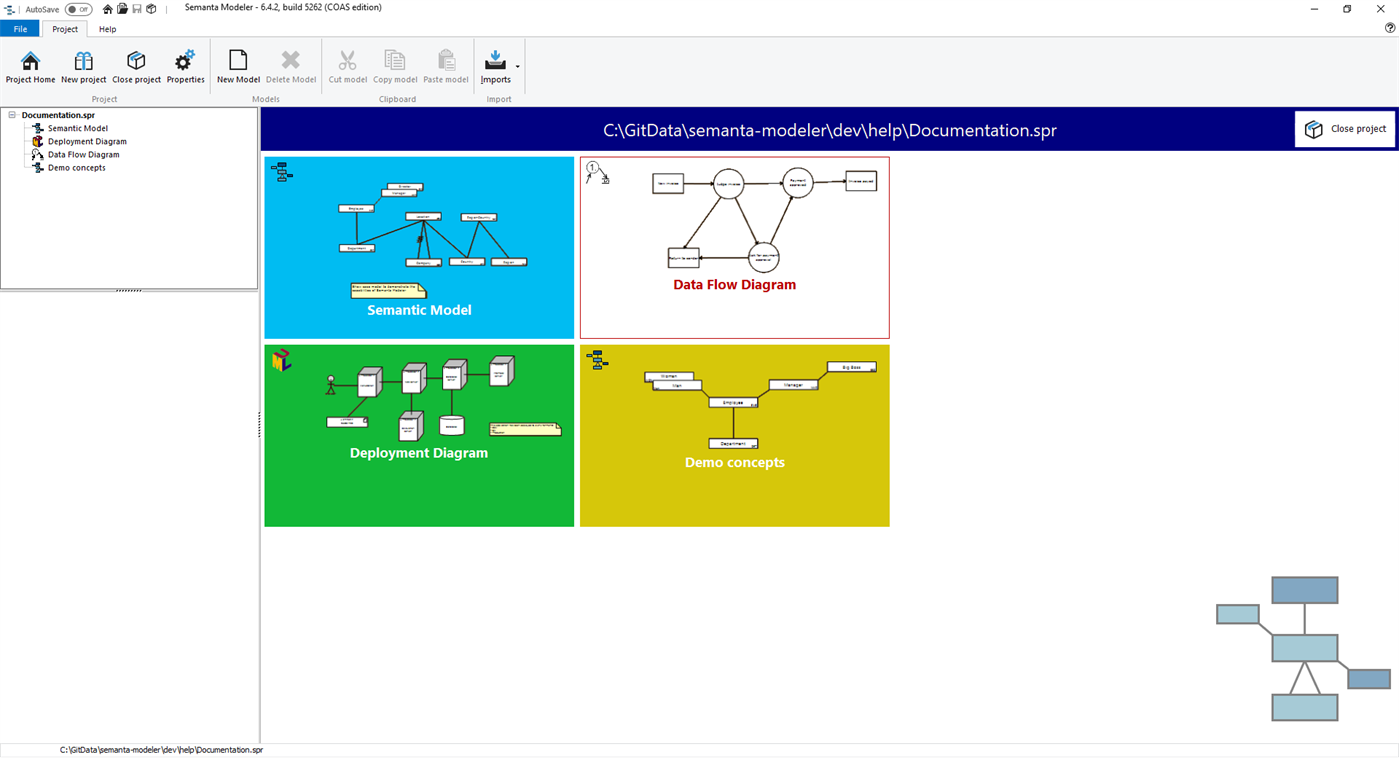
Task: Open the File menu
Action: coord(19,28)
